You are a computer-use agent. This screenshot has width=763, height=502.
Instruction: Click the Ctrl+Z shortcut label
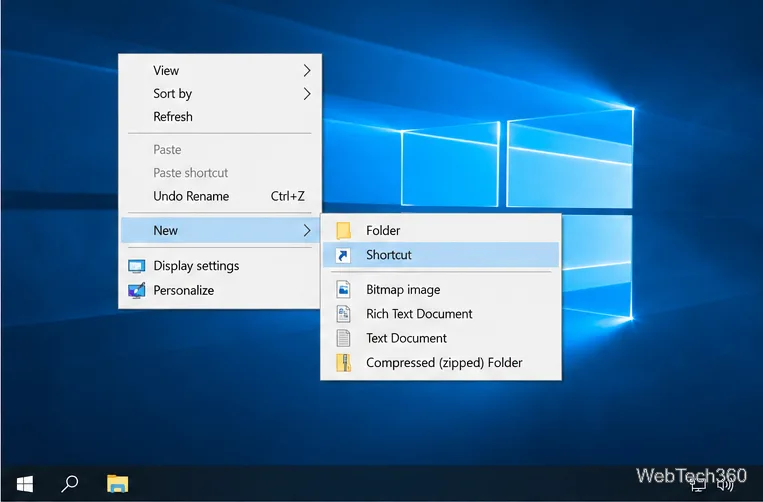coord(288,196)
